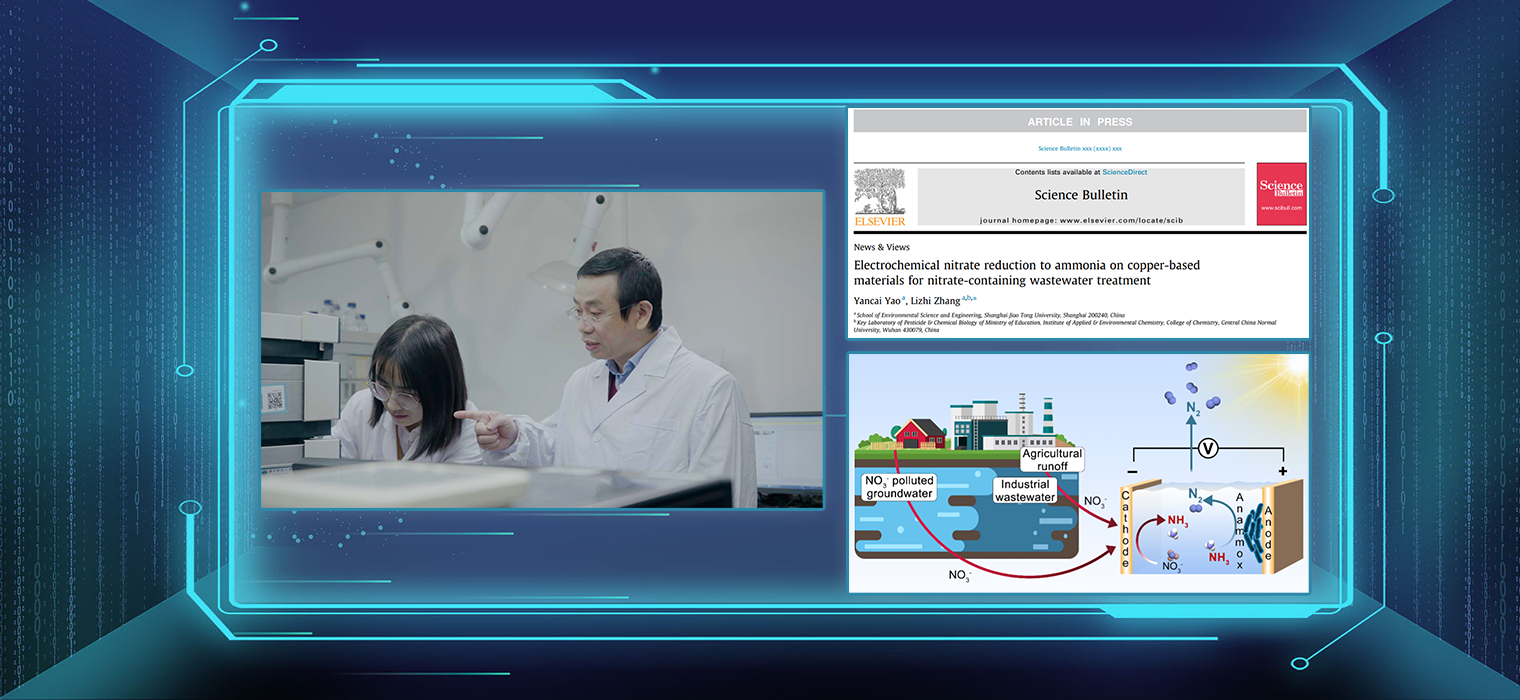Click the News & Views section label
This screenshot has height=700, width=1520.
[x=881, y=247]
